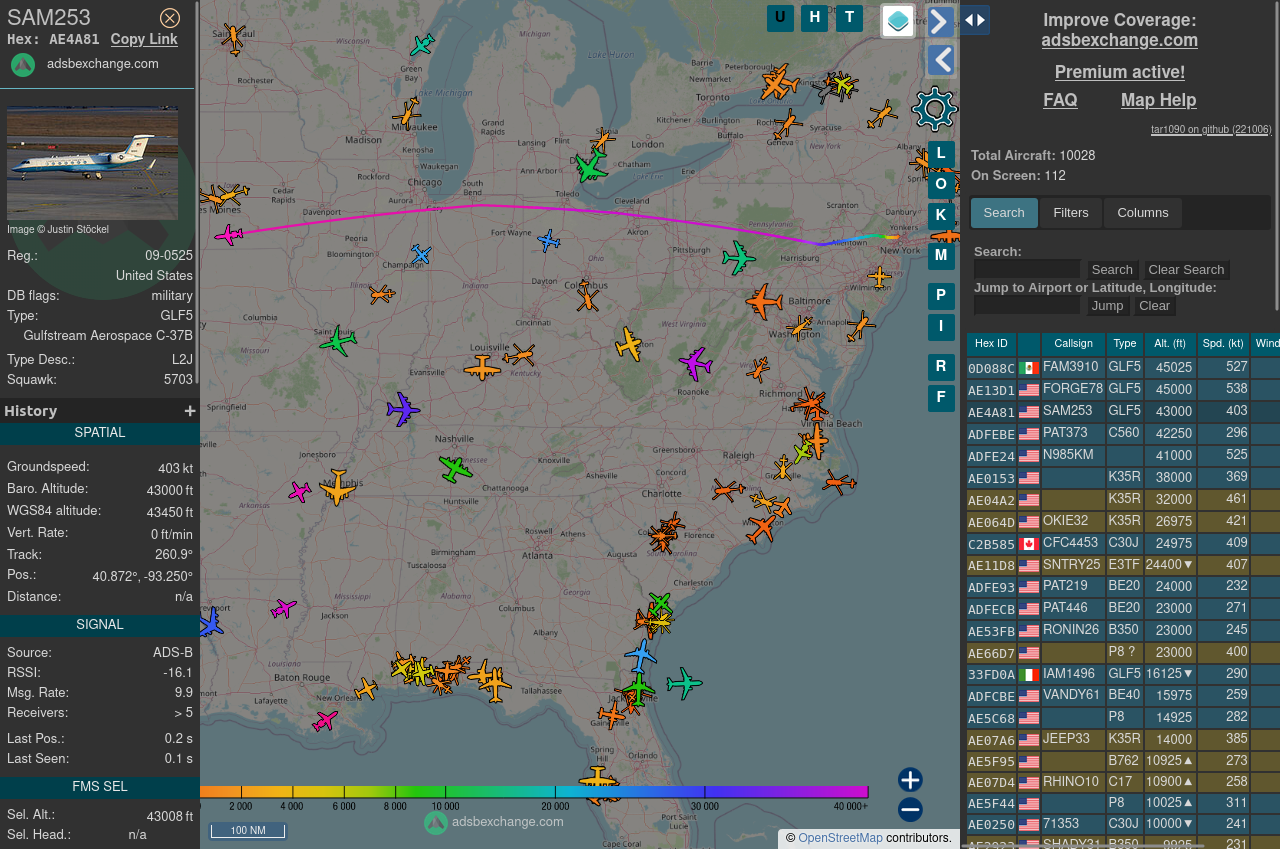This screenshot has height=849, width=1280.
Task: Open the map settings gear icon
Action: (x=935, y=109)
